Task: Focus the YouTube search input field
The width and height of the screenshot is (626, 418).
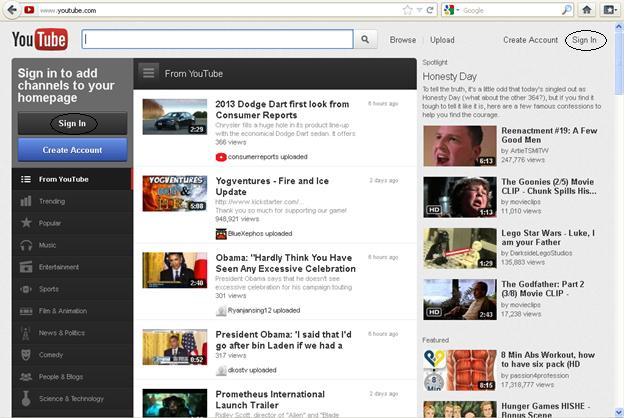Action: pyautogui.click(x=218, y=40)
